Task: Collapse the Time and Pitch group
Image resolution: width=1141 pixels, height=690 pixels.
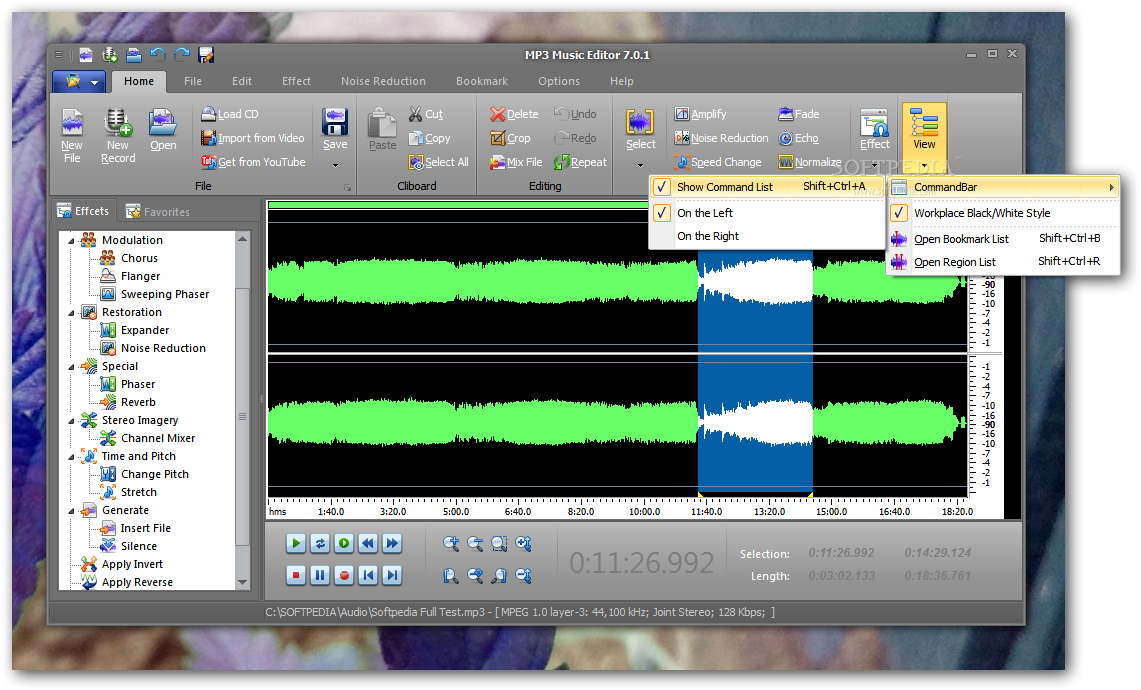Action: point(71,456)
